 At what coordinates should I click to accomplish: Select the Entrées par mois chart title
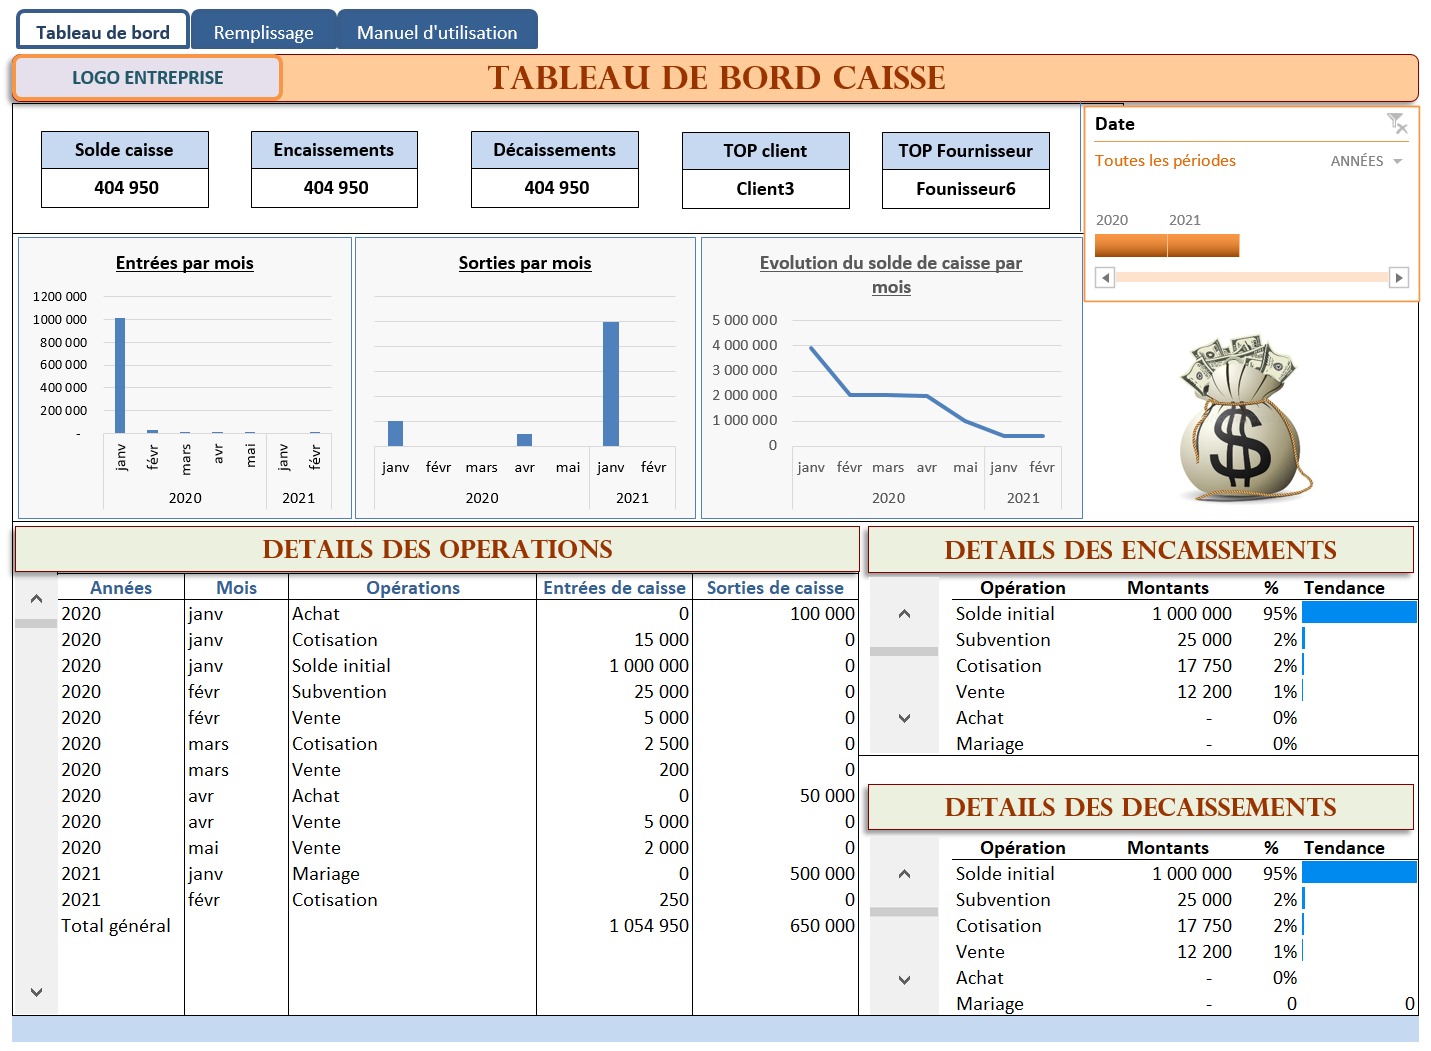click(x=184, y=263)
